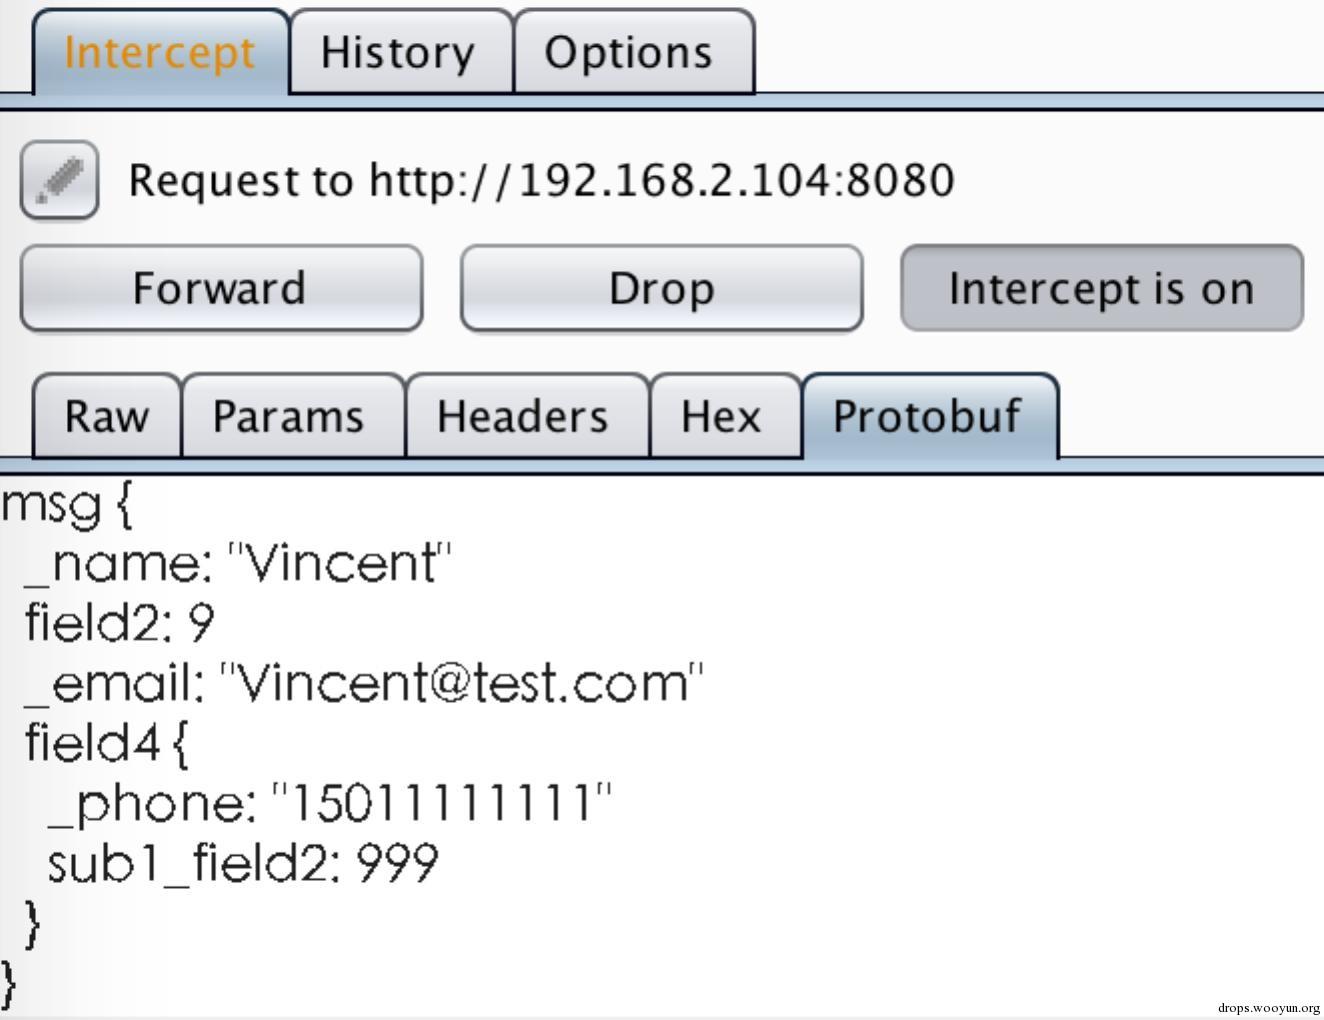
Task: Open the Params view tab
Action: 288,417
